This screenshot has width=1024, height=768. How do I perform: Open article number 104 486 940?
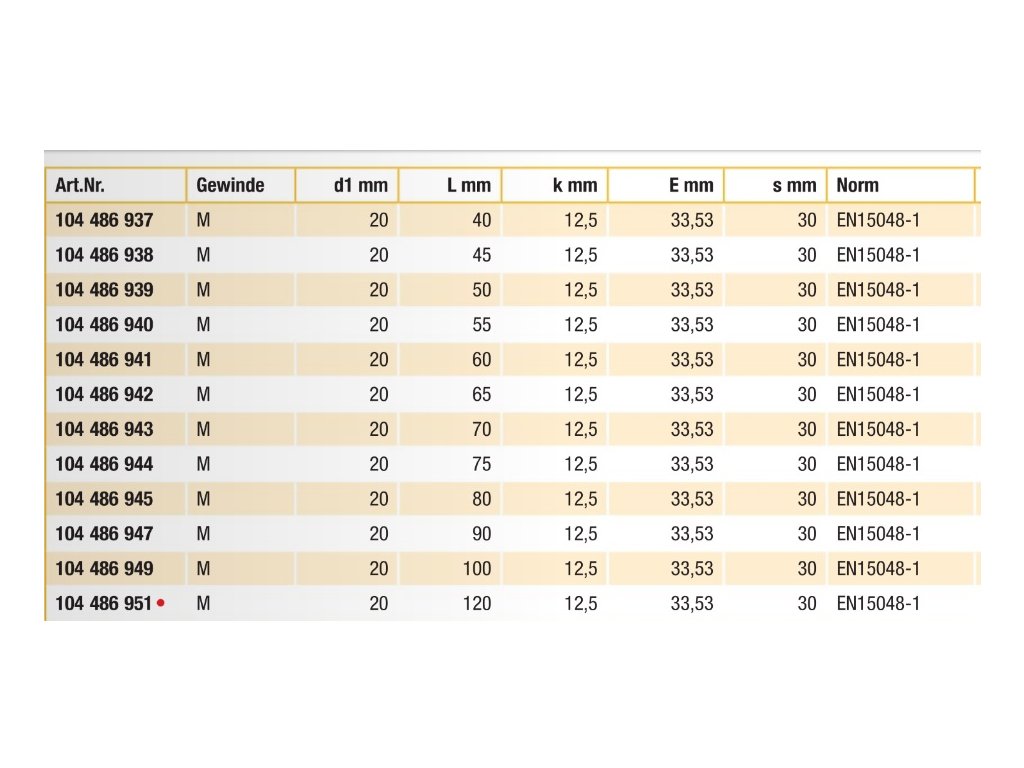coord(104,325)
